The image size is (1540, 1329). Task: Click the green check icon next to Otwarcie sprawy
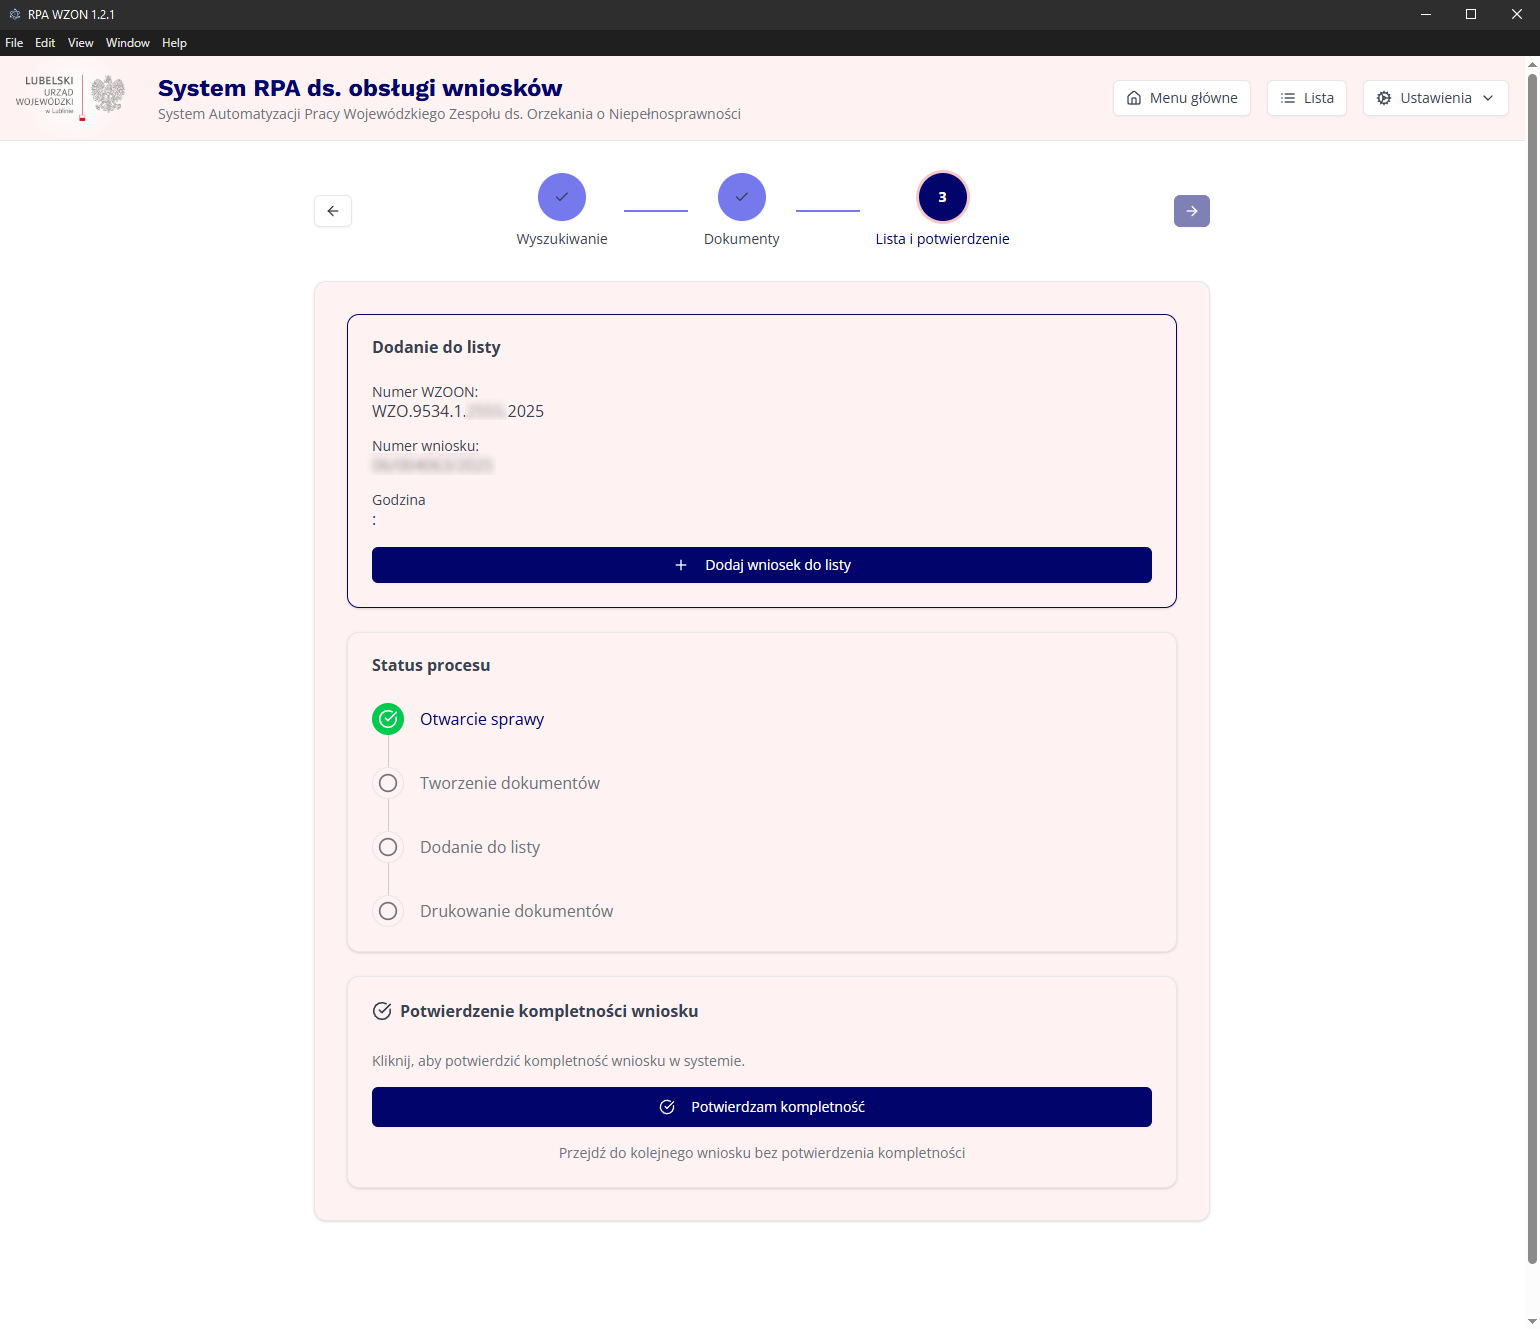pos(388,719)
